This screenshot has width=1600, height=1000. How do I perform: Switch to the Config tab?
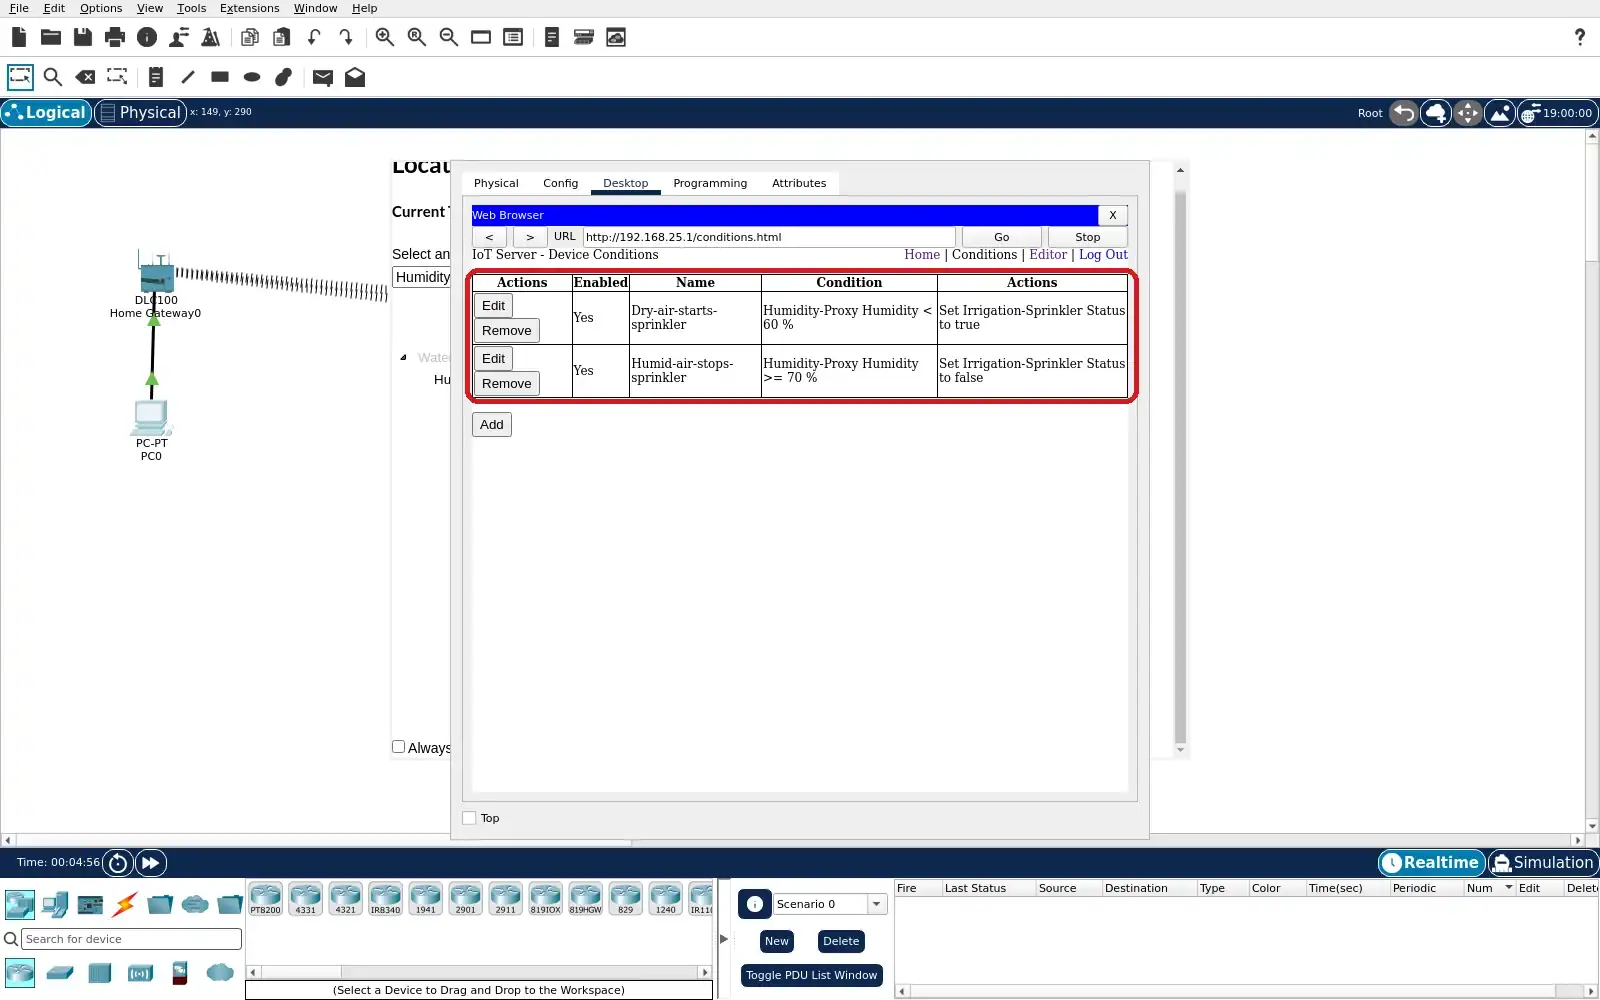pos(560,183)
